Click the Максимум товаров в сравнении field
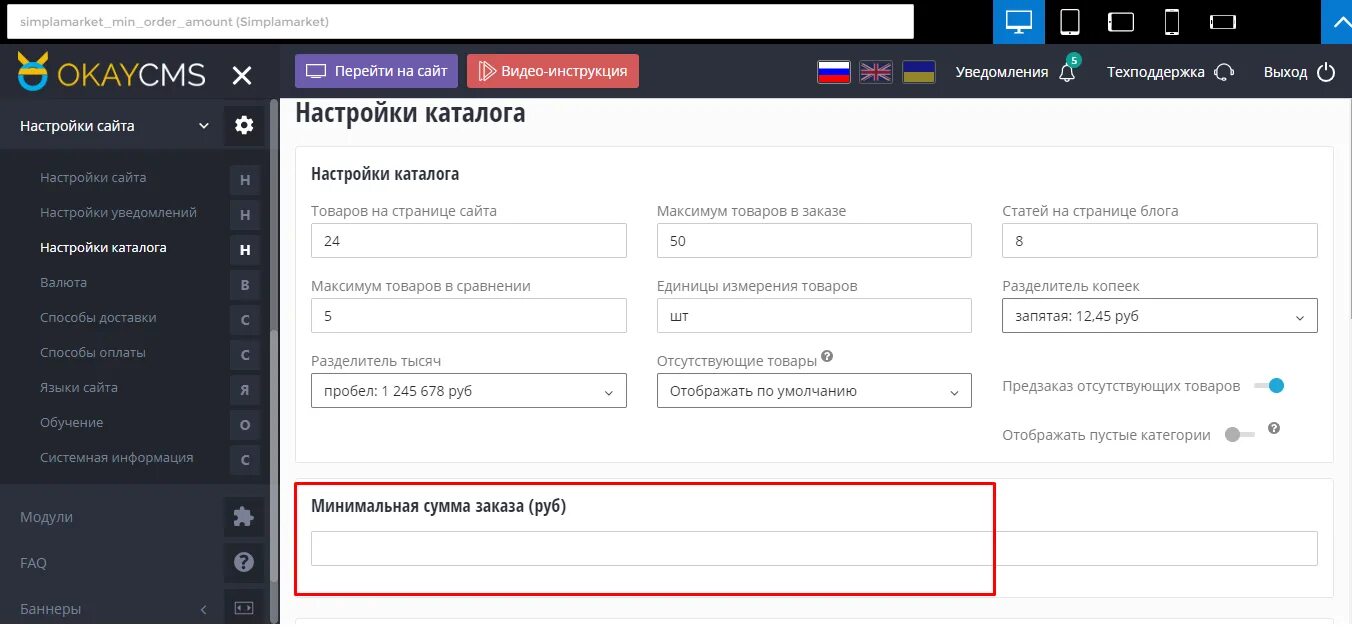The height and width of the screenshot is (630, 1352). [469, 316]
